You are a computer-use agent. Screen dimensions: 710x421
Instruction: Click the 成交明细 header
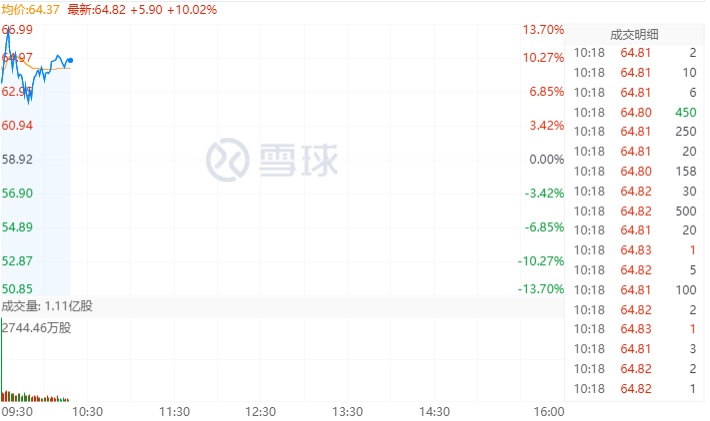634,34
